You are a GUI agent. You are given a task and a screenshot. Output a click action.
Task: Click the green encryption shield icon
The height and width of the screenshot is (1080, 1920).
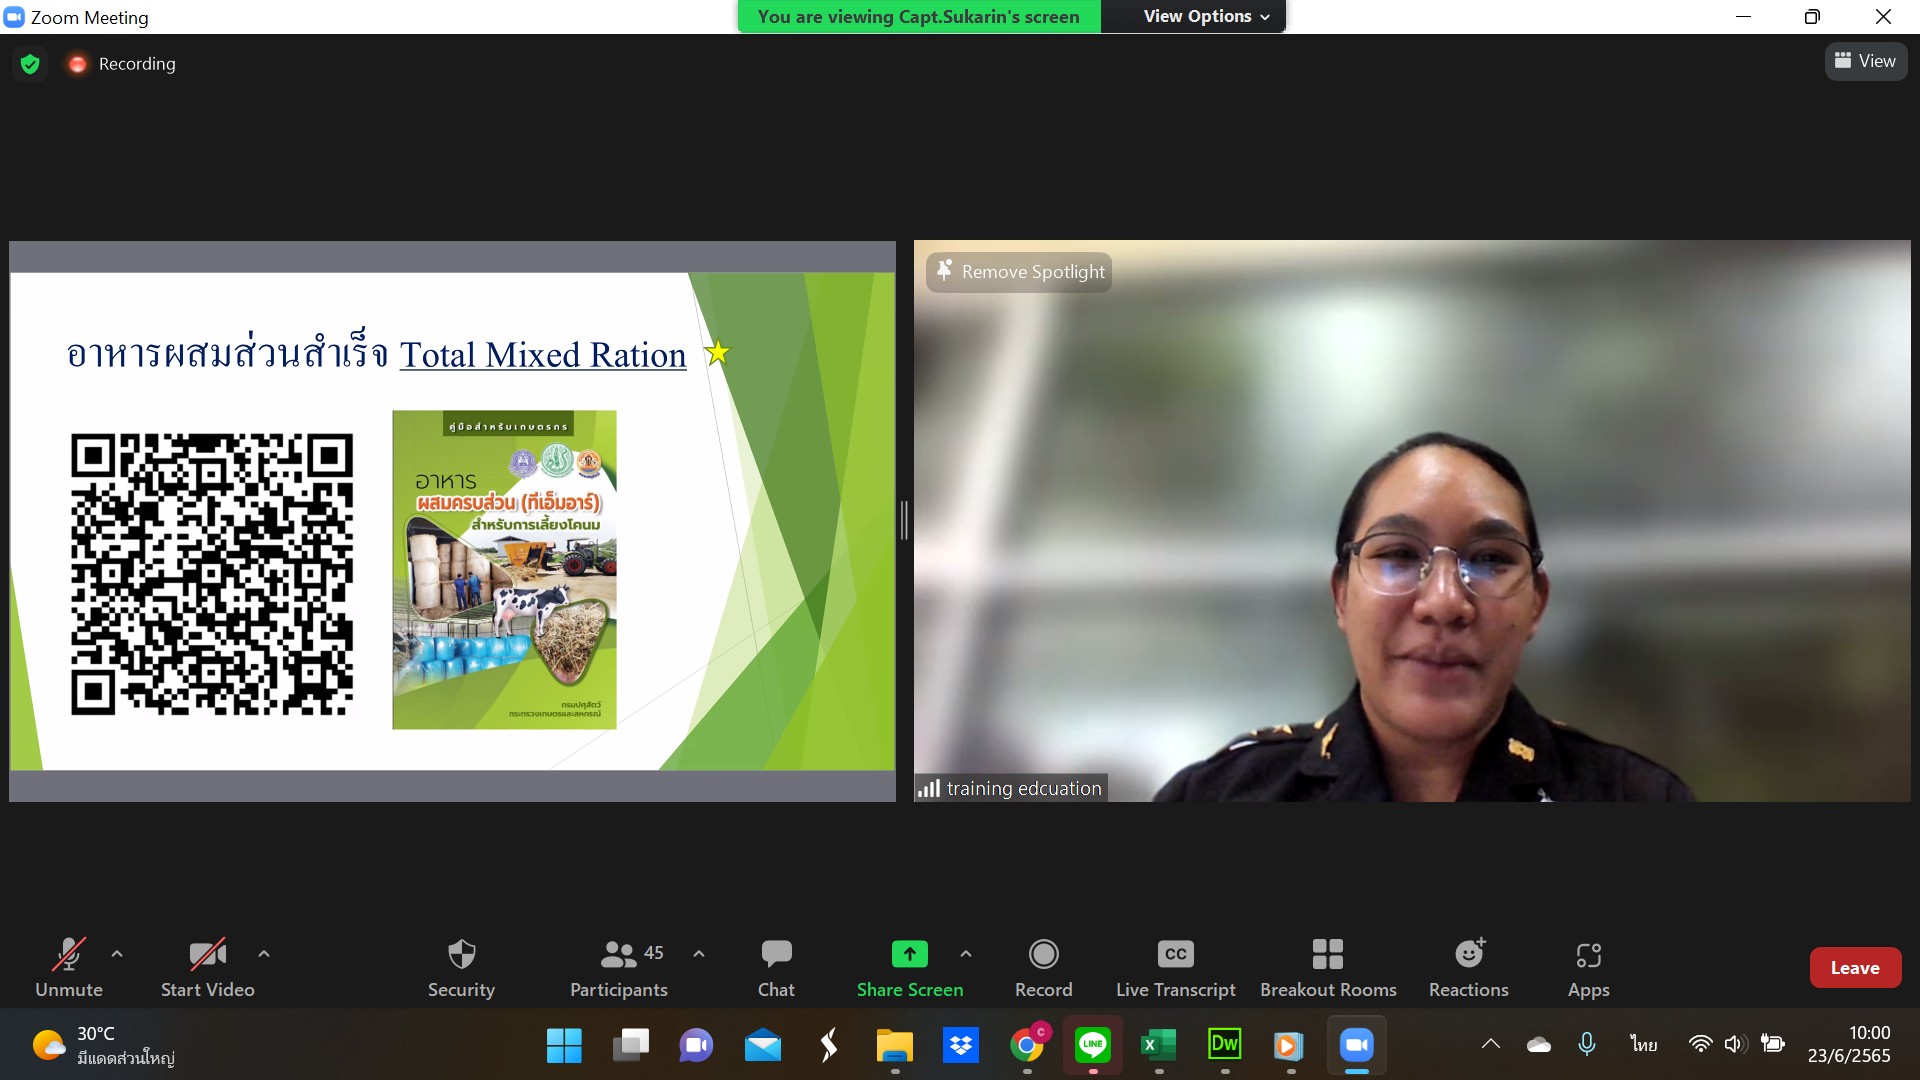[x=30, y=64]
